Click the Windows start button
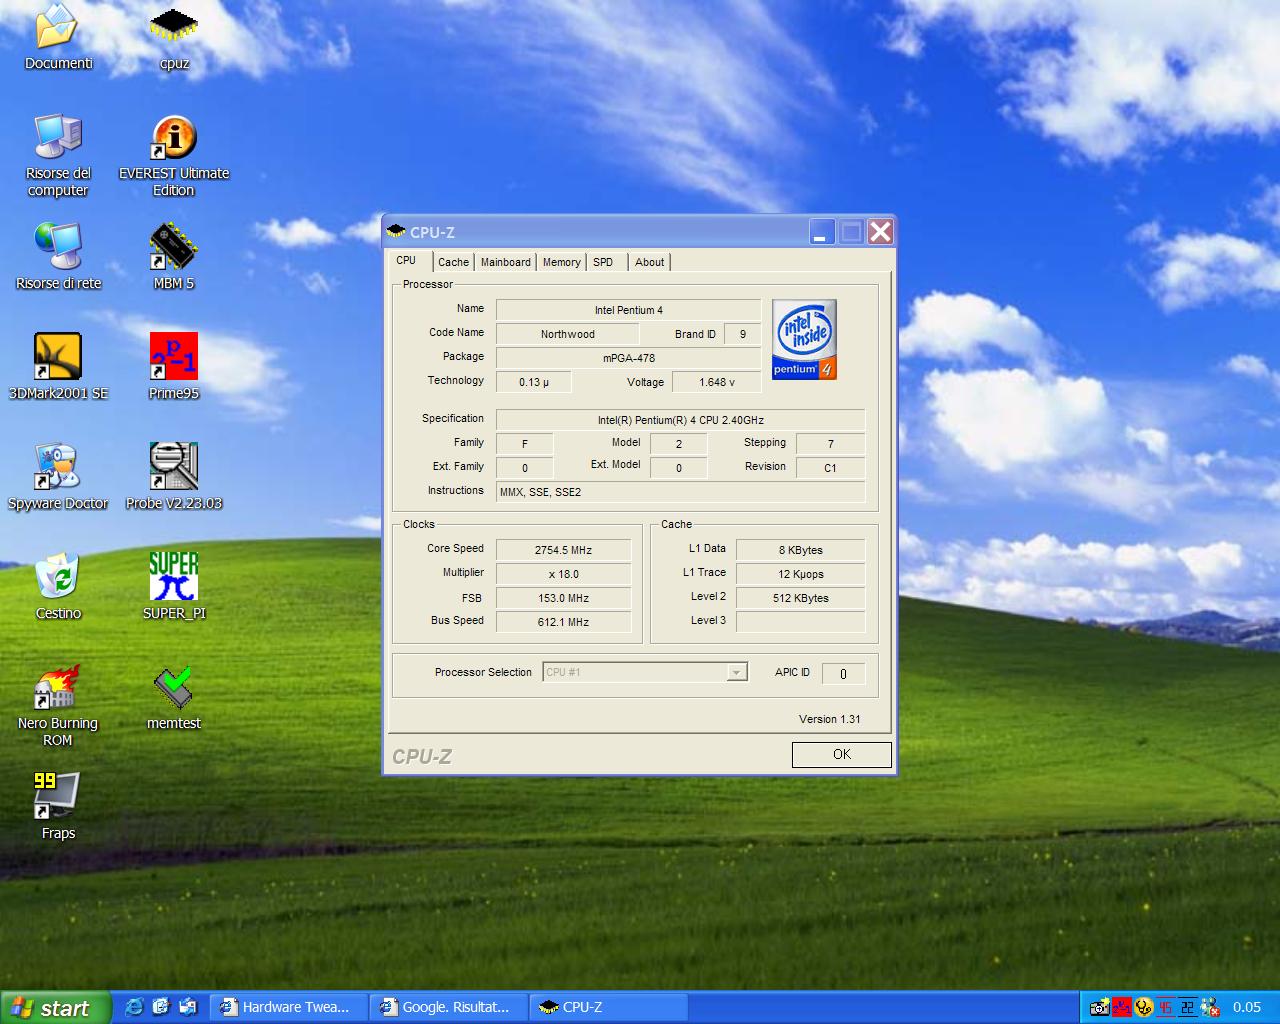 pyautogui.click(x=55, y=1008)
